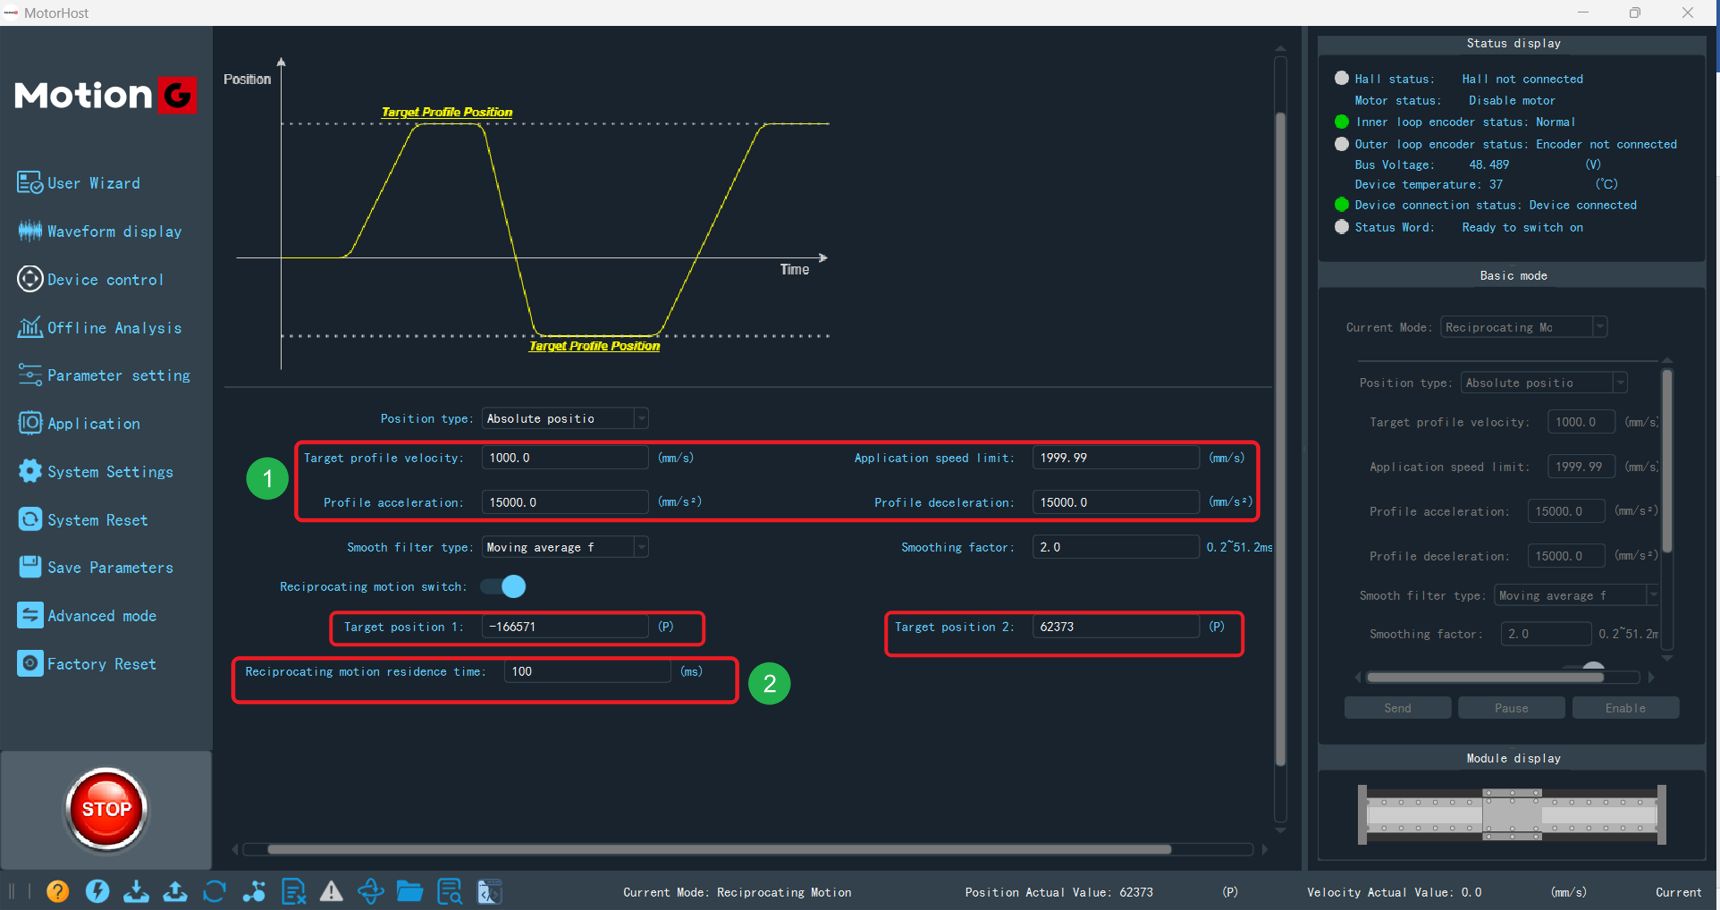Click main panel horizontal scrollbar
1720x910 pixels.
720,849
